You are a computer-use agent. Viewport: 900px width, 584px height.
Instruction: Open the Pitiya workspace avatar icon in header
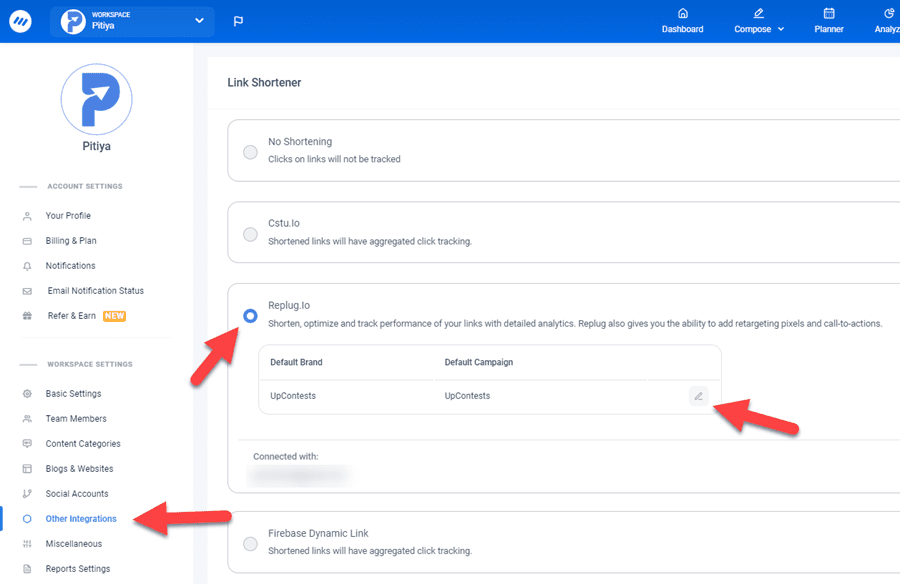click(x=73, y=21)
